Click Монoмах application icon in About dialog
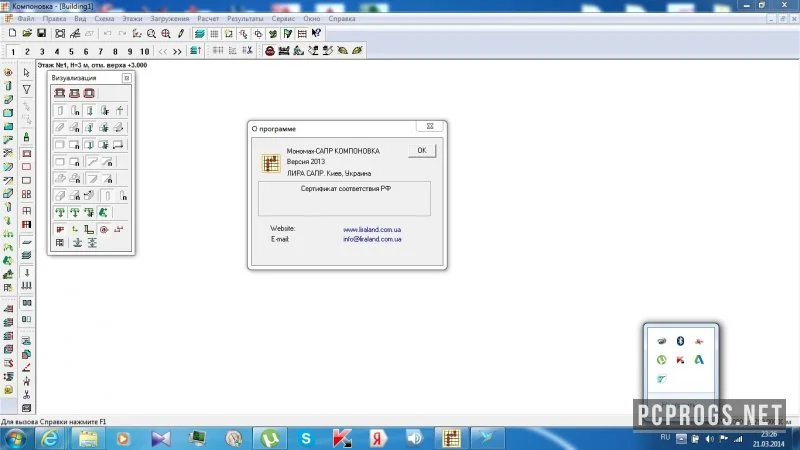 click(x=271, y=163)
